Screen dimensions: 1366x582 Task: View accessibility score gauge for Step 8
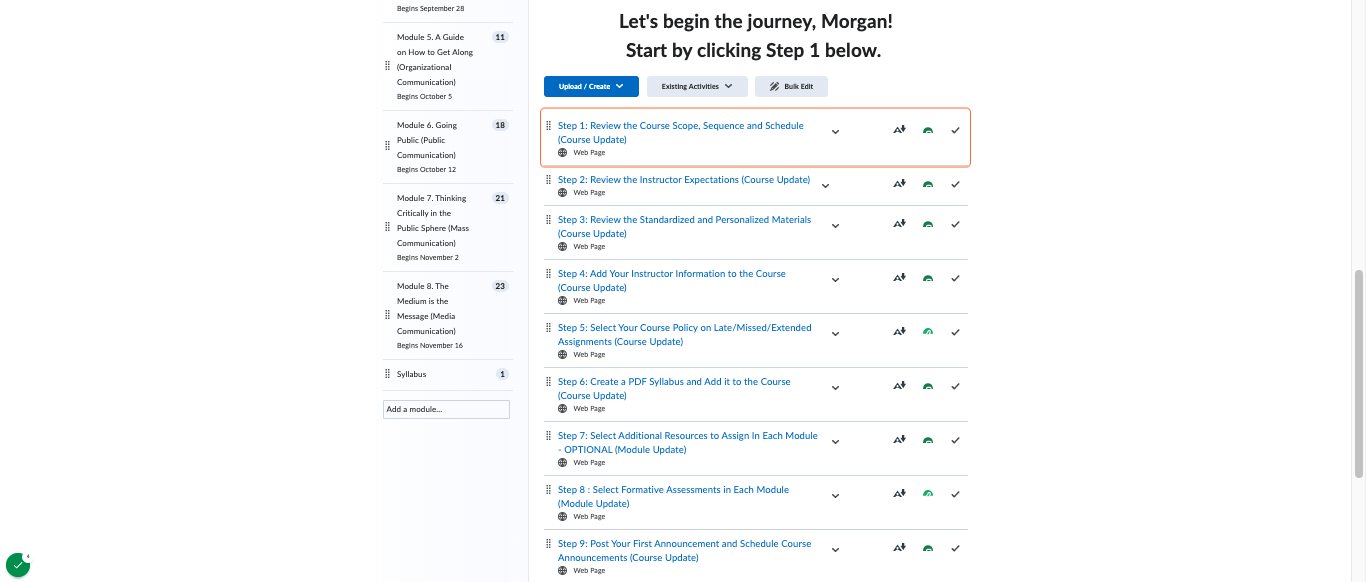[928, 495]
